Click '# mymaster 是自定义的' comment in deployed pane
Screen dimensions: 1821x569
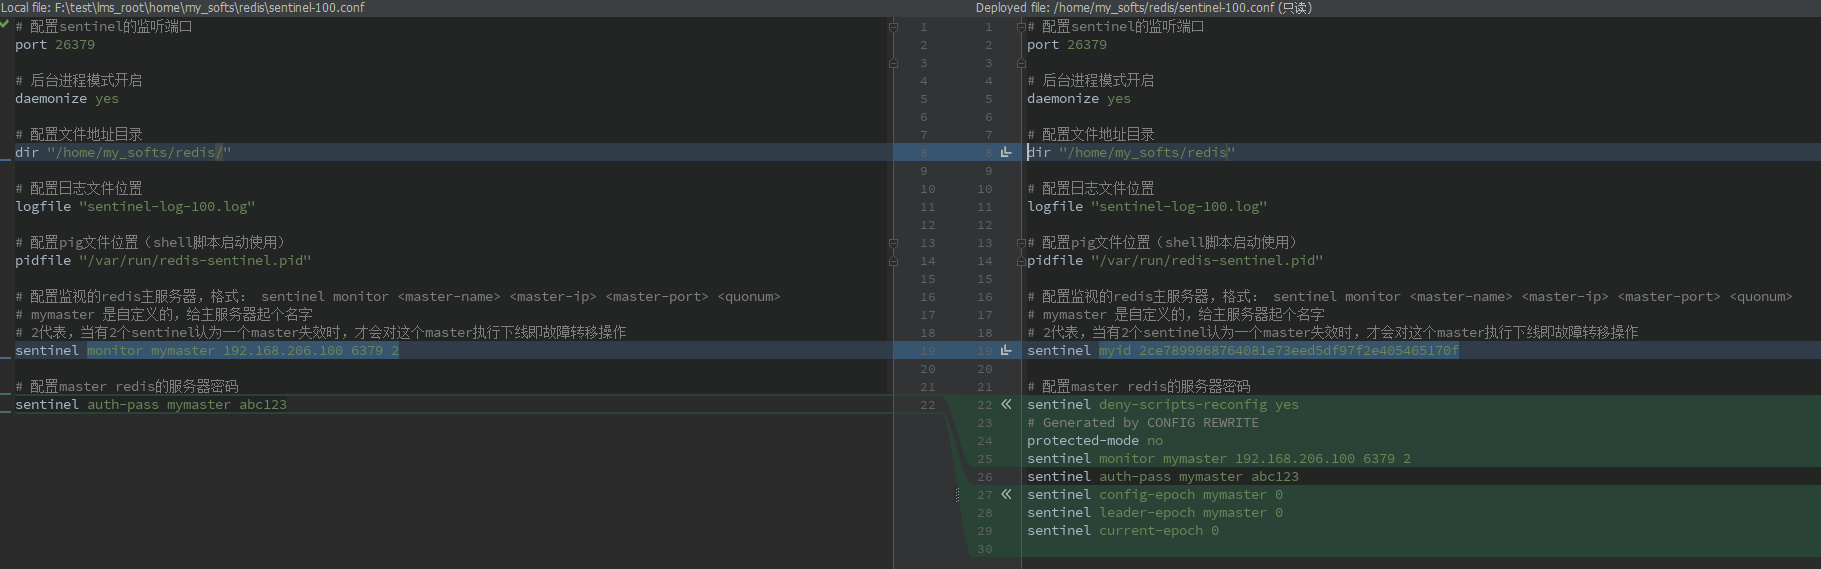point(1176,314)
